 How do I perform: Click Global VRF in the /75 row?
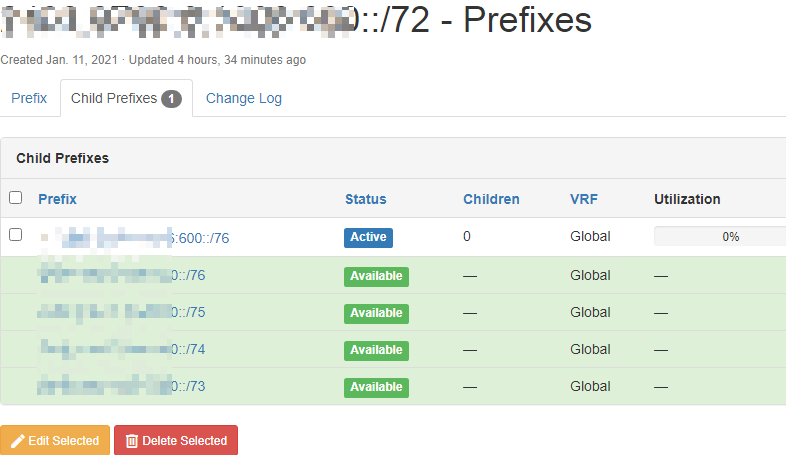click(590, 312)
